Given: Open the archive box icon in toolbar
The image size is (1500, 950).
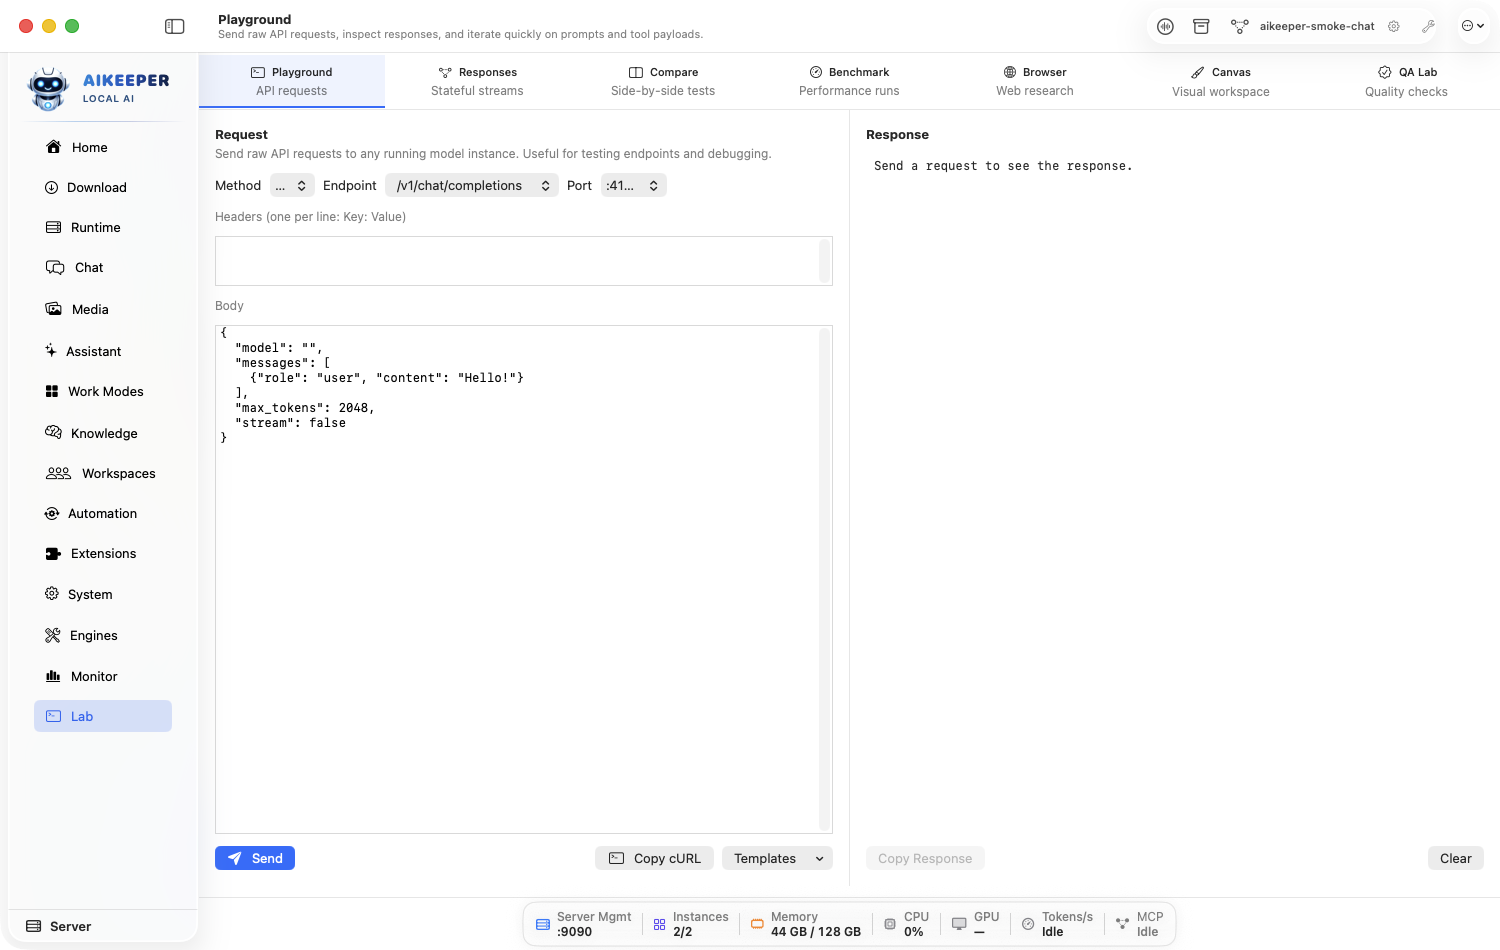Looking at the screenshot, I should coord(1201,26).
